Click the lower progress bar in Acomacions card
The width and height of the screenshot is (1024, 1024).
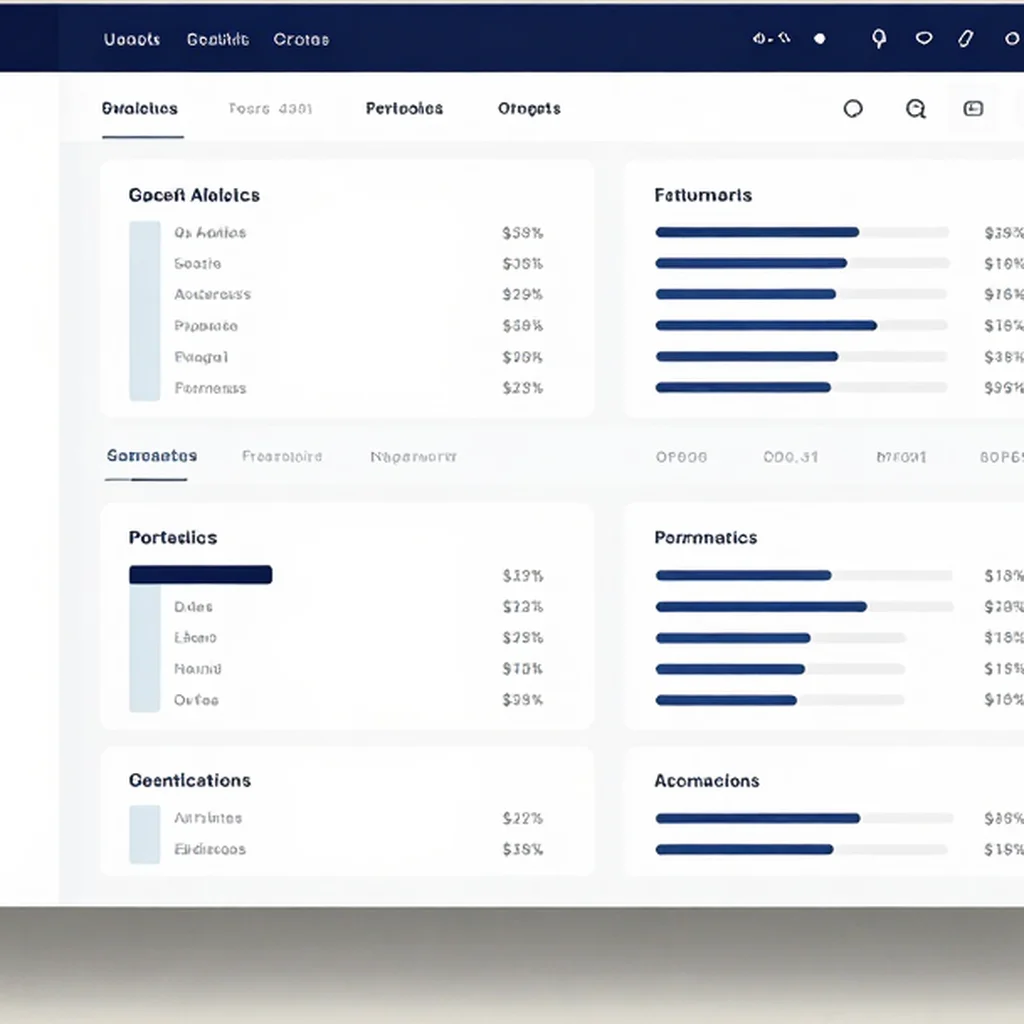[x=802, y=850]
